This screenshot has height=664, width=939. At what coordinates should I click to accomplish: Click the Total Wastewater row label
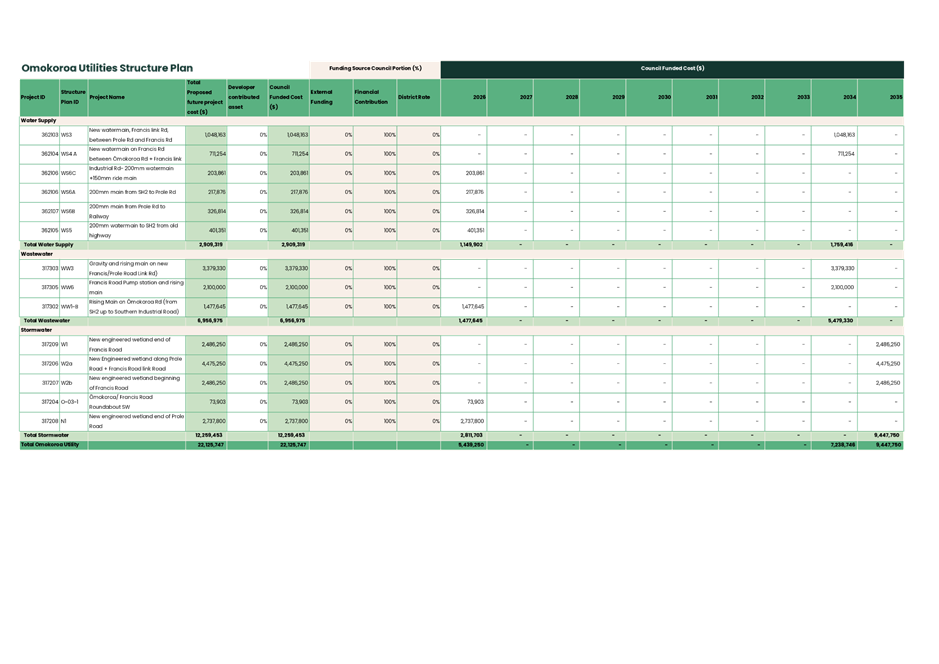point(48,320)
